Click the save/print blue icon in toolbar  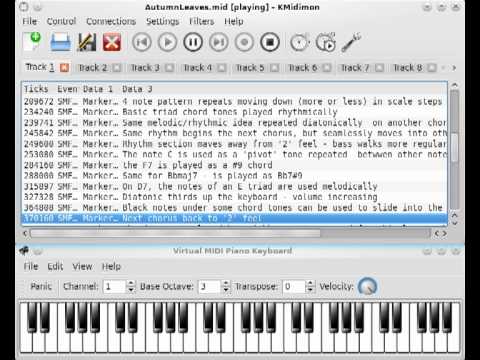pyautogui.click(x=60, y=42)
